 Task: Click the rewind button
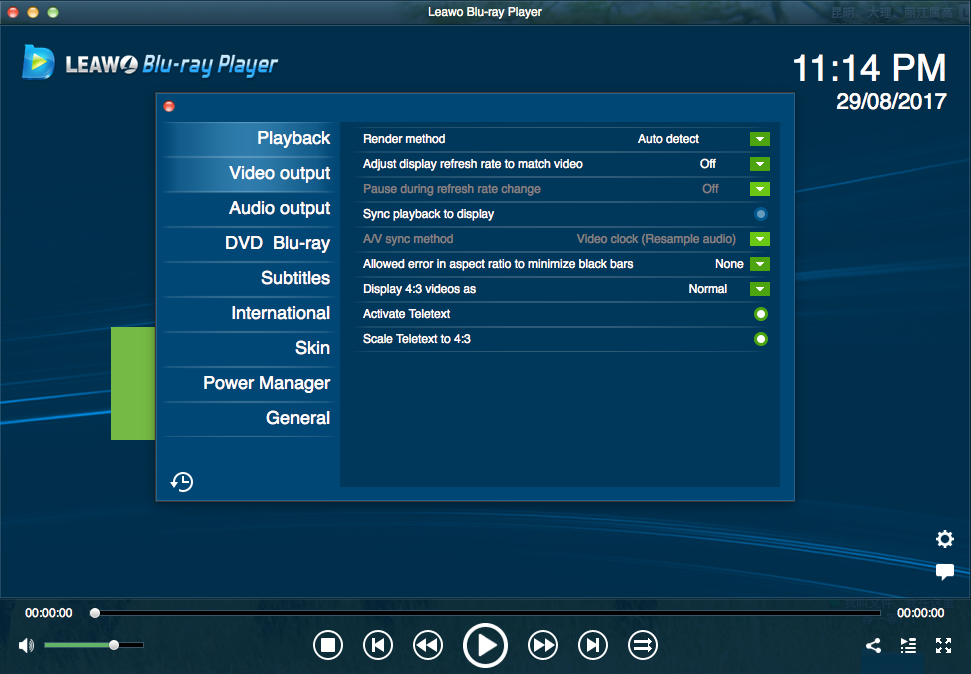tap(428, 645)
